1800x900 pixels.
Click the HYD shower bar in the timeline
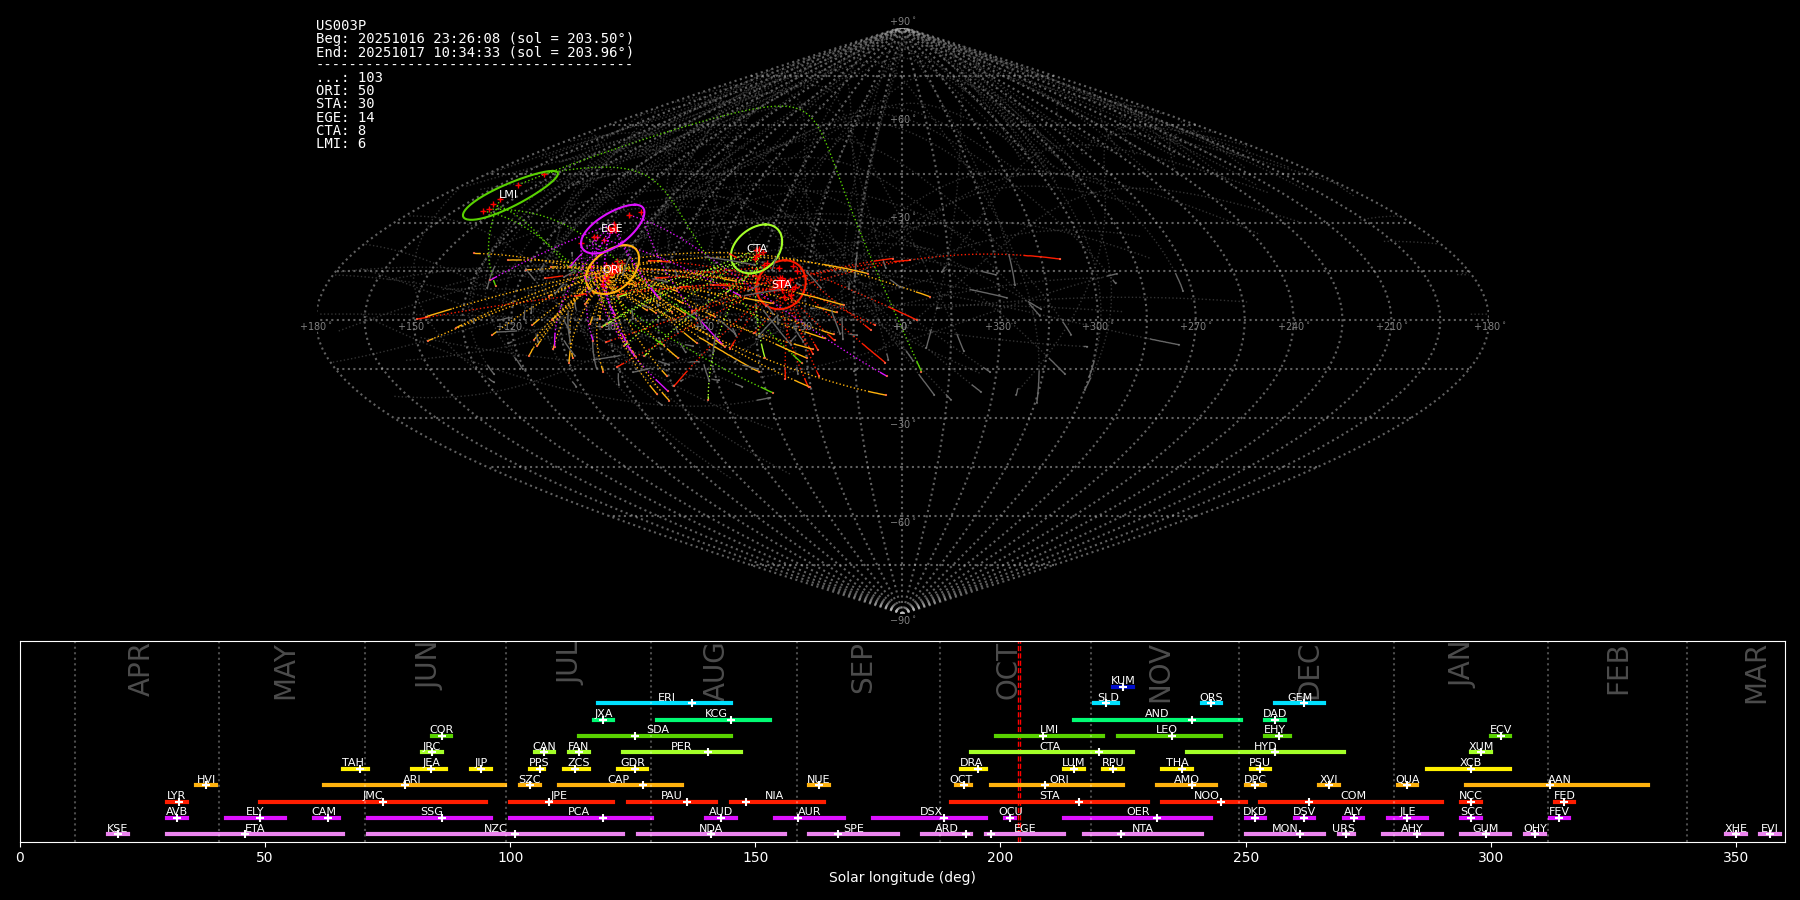click(x=1265, y=752)
